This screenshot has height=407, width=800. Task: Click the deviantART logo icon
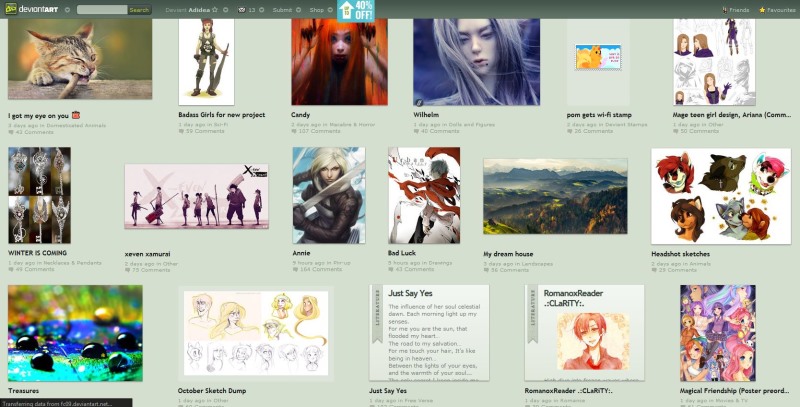(x=11, y=9)
